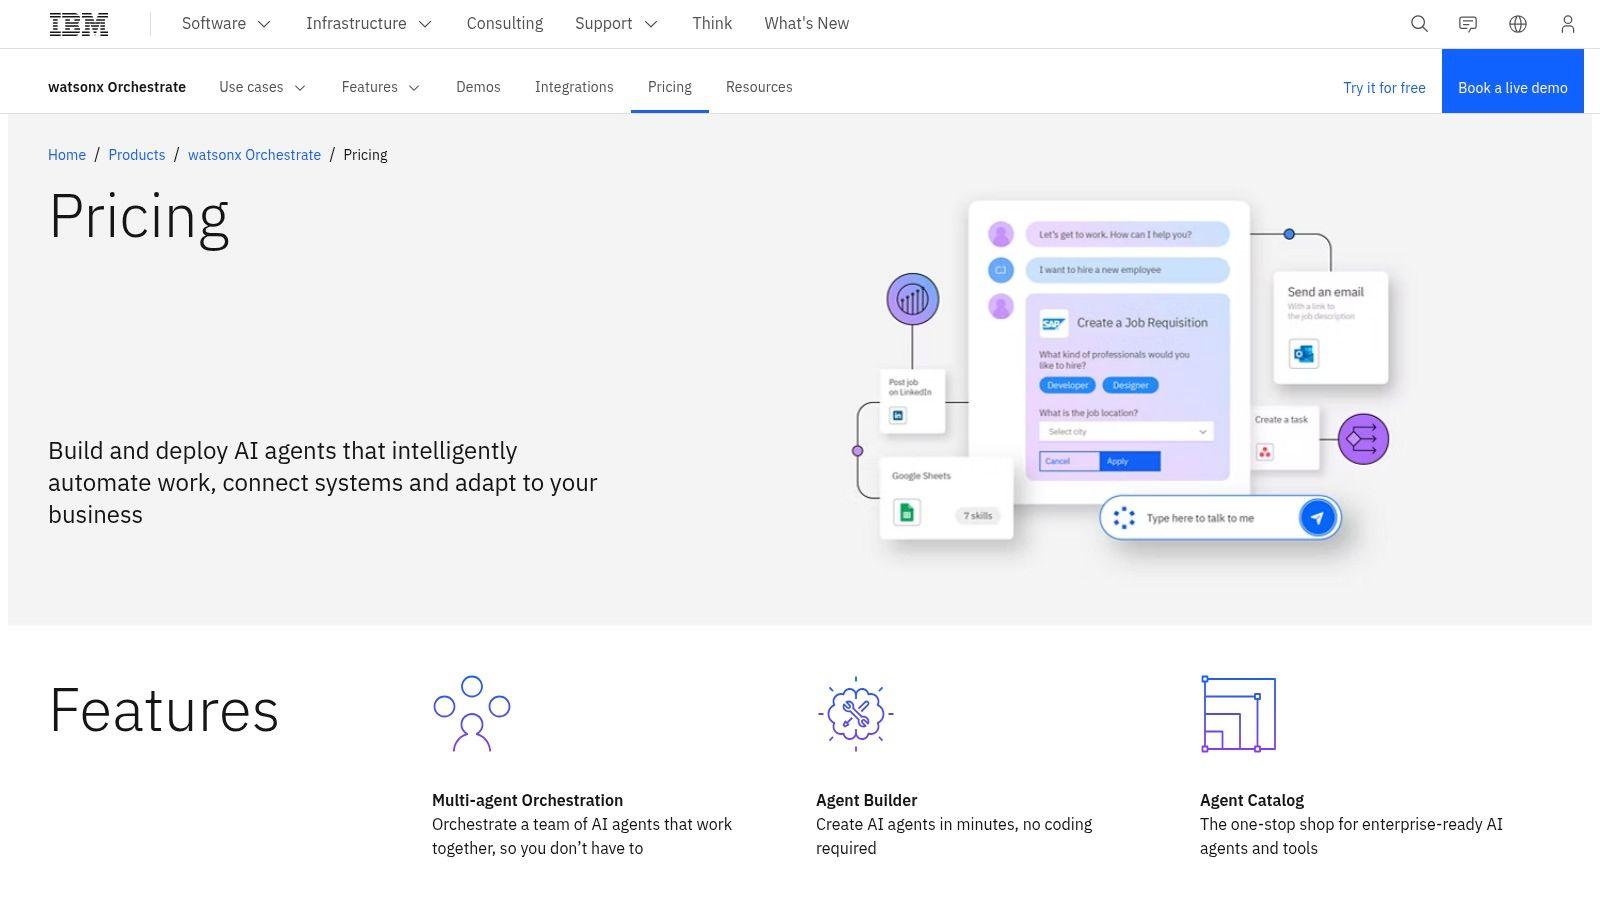Click the SAP logo in Job Requisition
The width and height of the screenshot is (1600, 900).
pos(1053,323)
